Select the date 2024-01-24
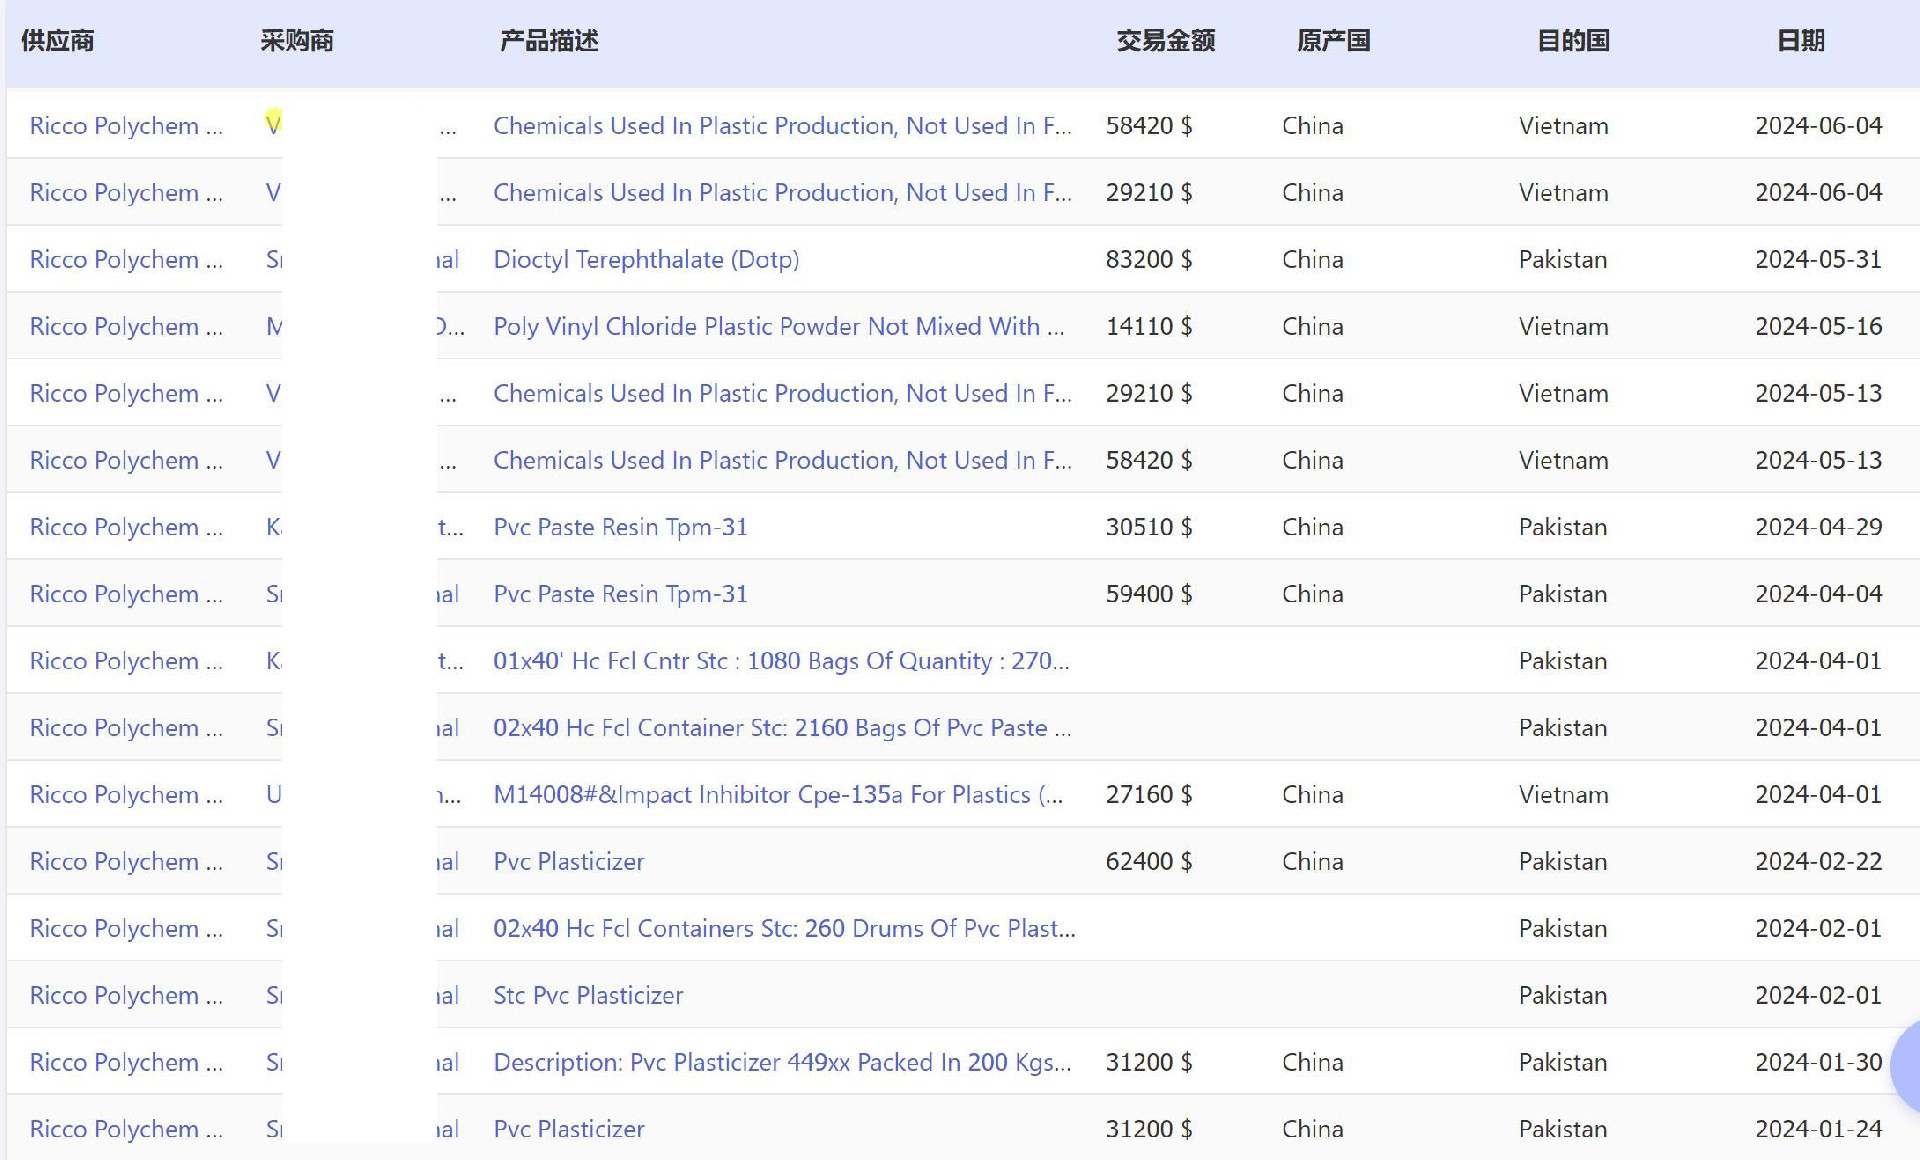 coord(1819,1129)
